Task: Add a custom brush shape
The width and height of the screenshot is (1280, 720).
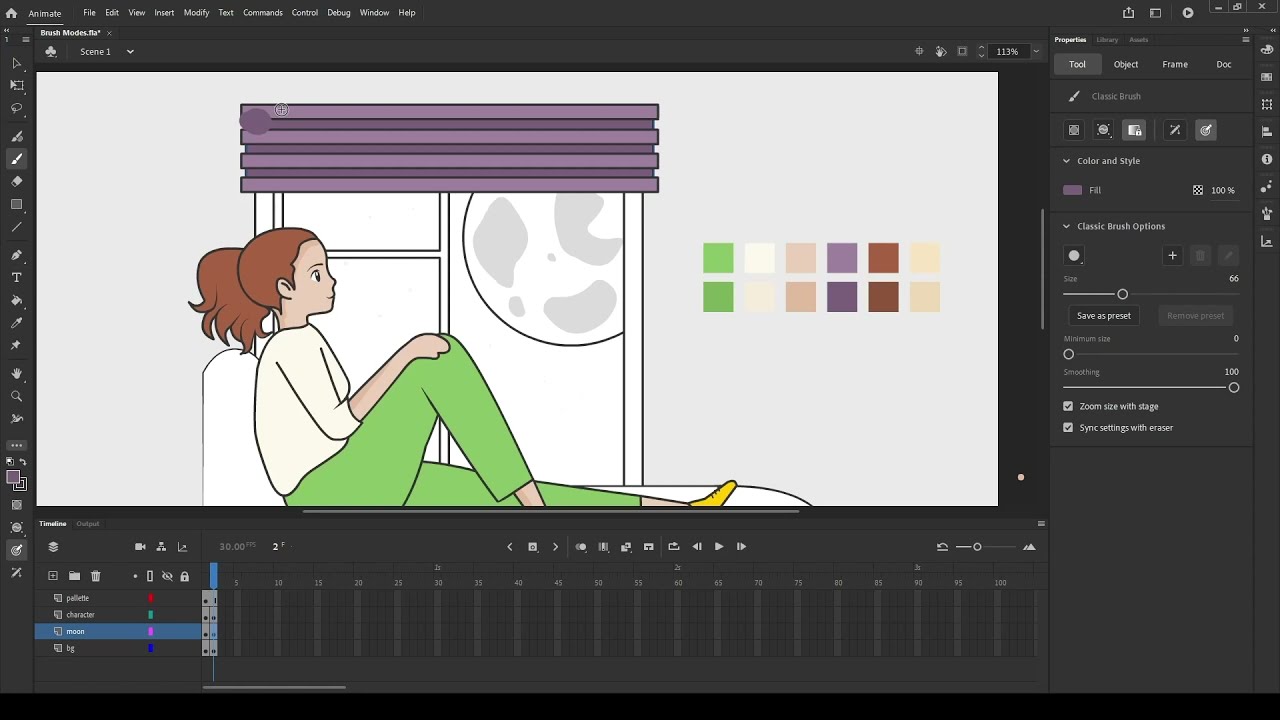Action: coord(1172,256)
